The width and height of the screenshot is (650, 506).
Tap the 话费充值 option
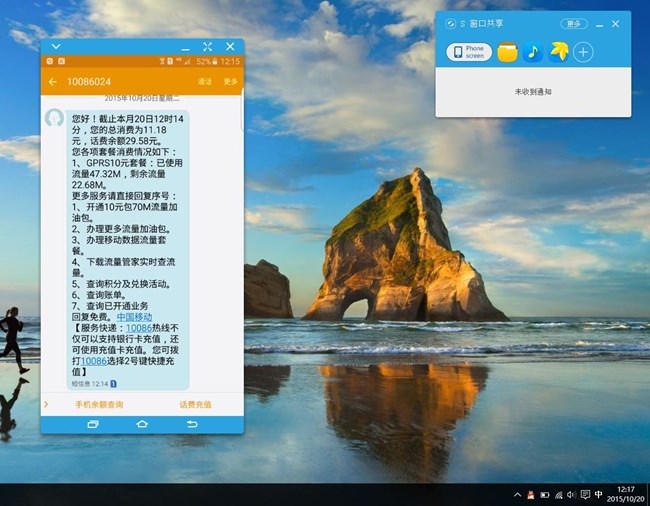195,405
